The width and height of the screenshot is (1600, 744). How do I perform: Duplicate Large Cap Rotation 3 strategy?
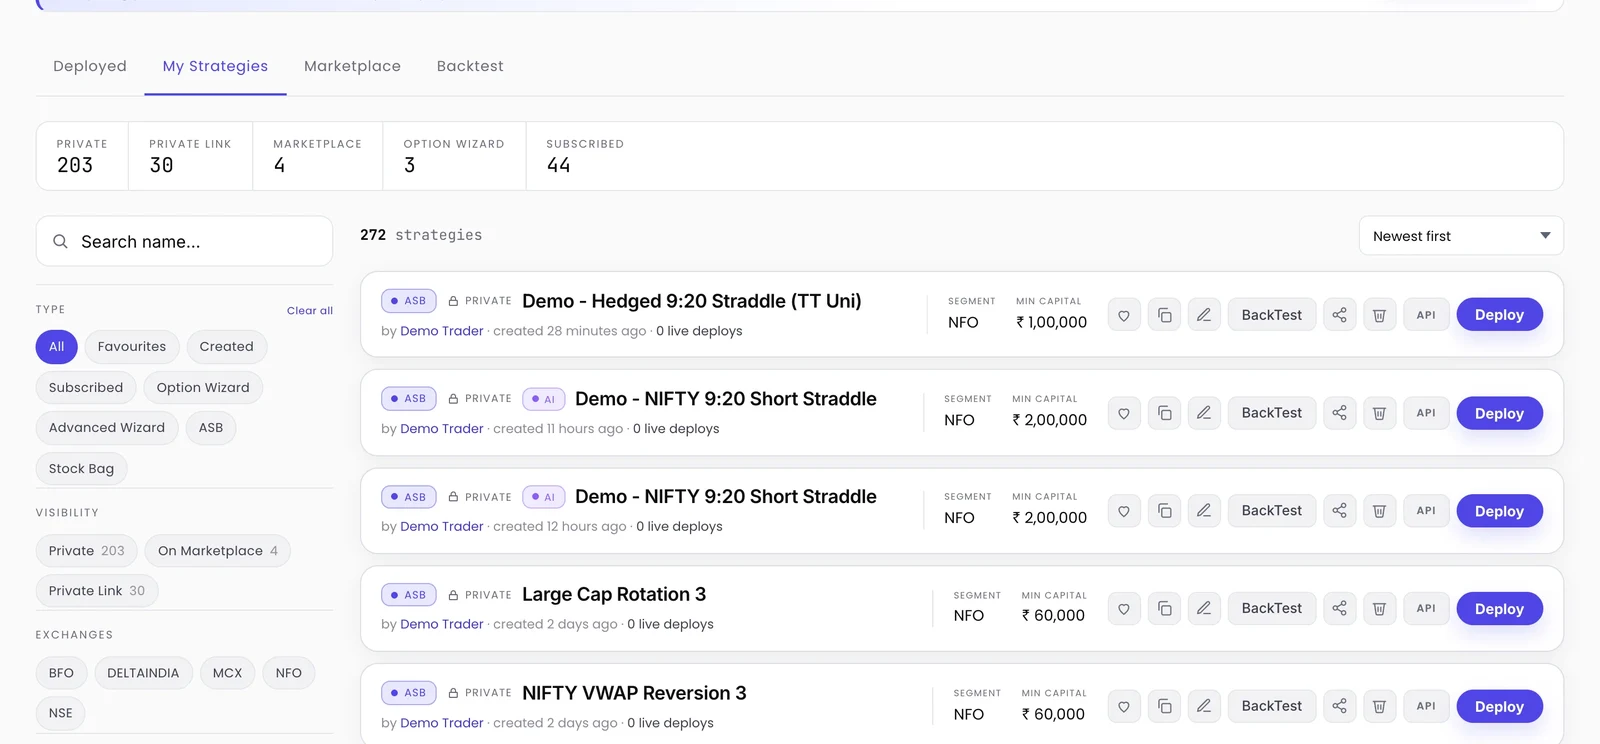[1164, 608]
